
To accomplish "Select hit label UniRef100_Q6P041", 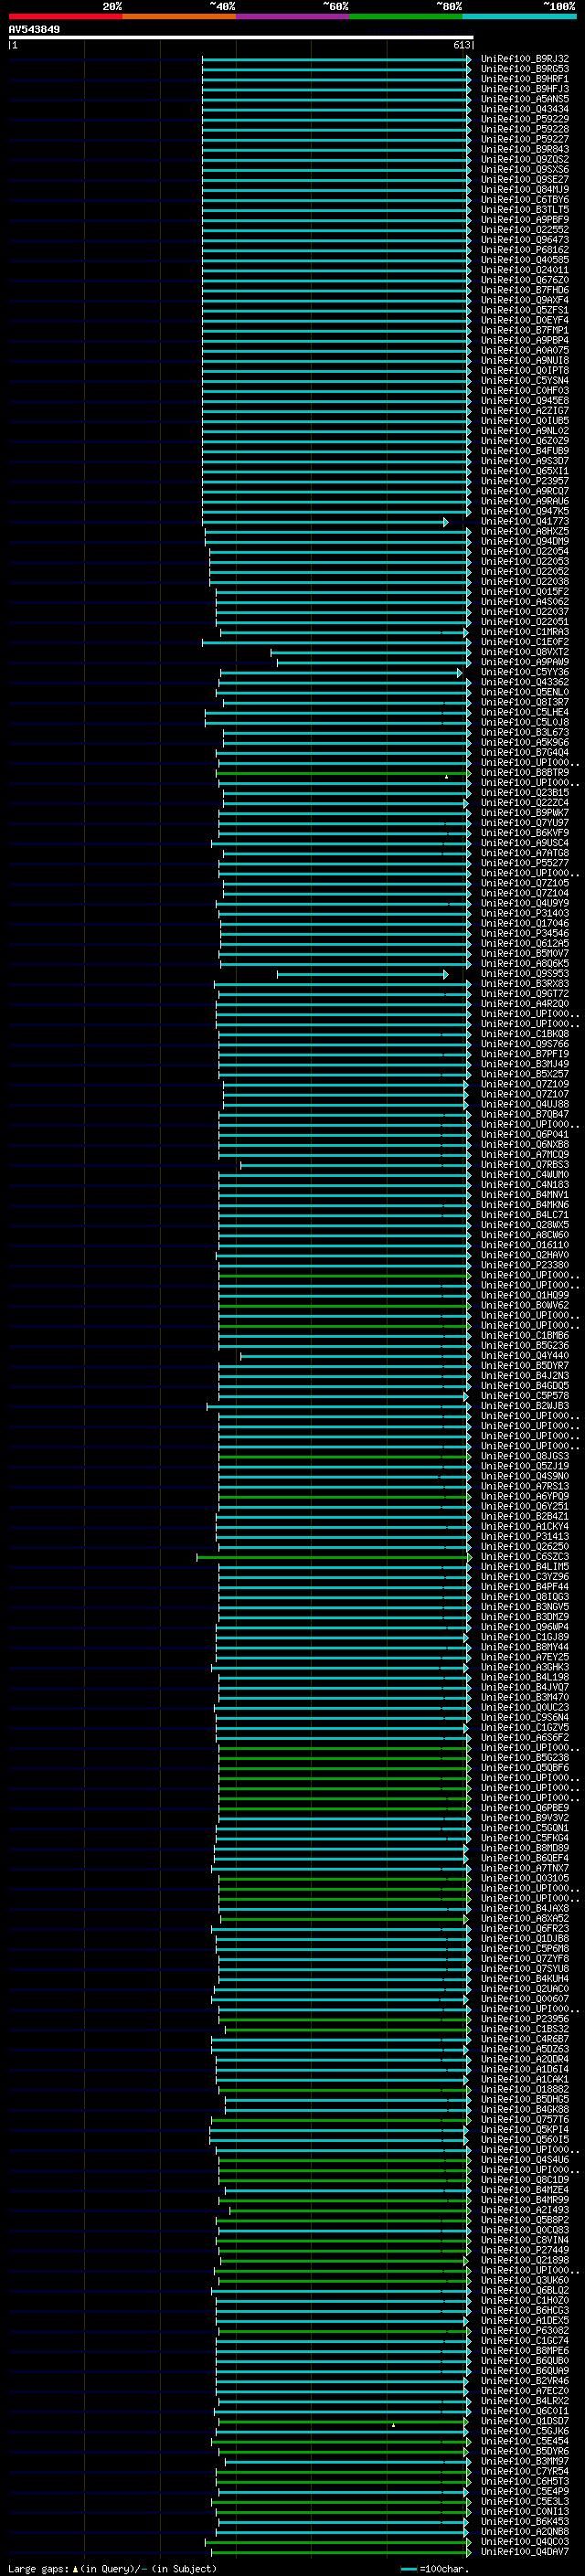I will click(524, 1135).
